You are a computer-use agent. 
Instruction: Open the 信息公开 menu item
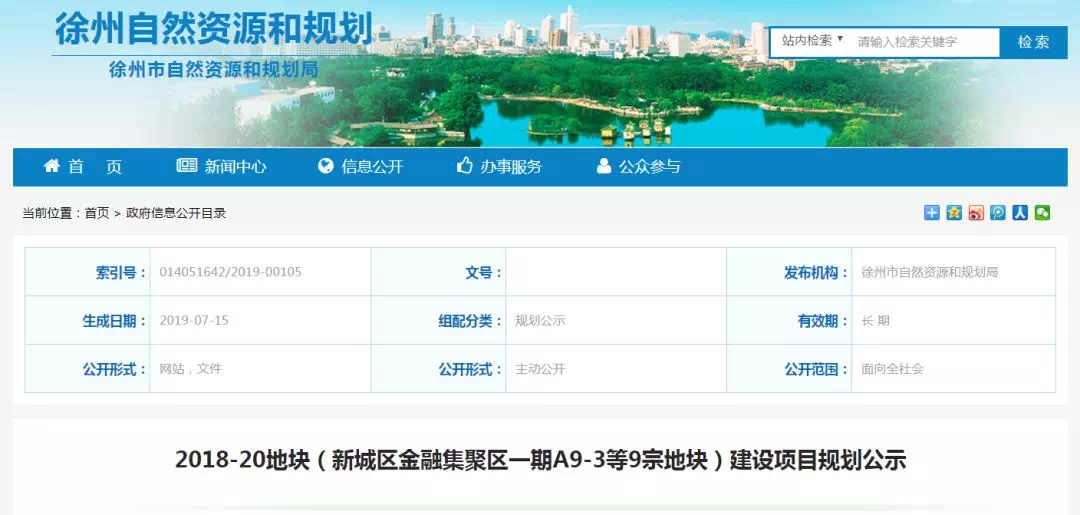(x=360, y=167)
